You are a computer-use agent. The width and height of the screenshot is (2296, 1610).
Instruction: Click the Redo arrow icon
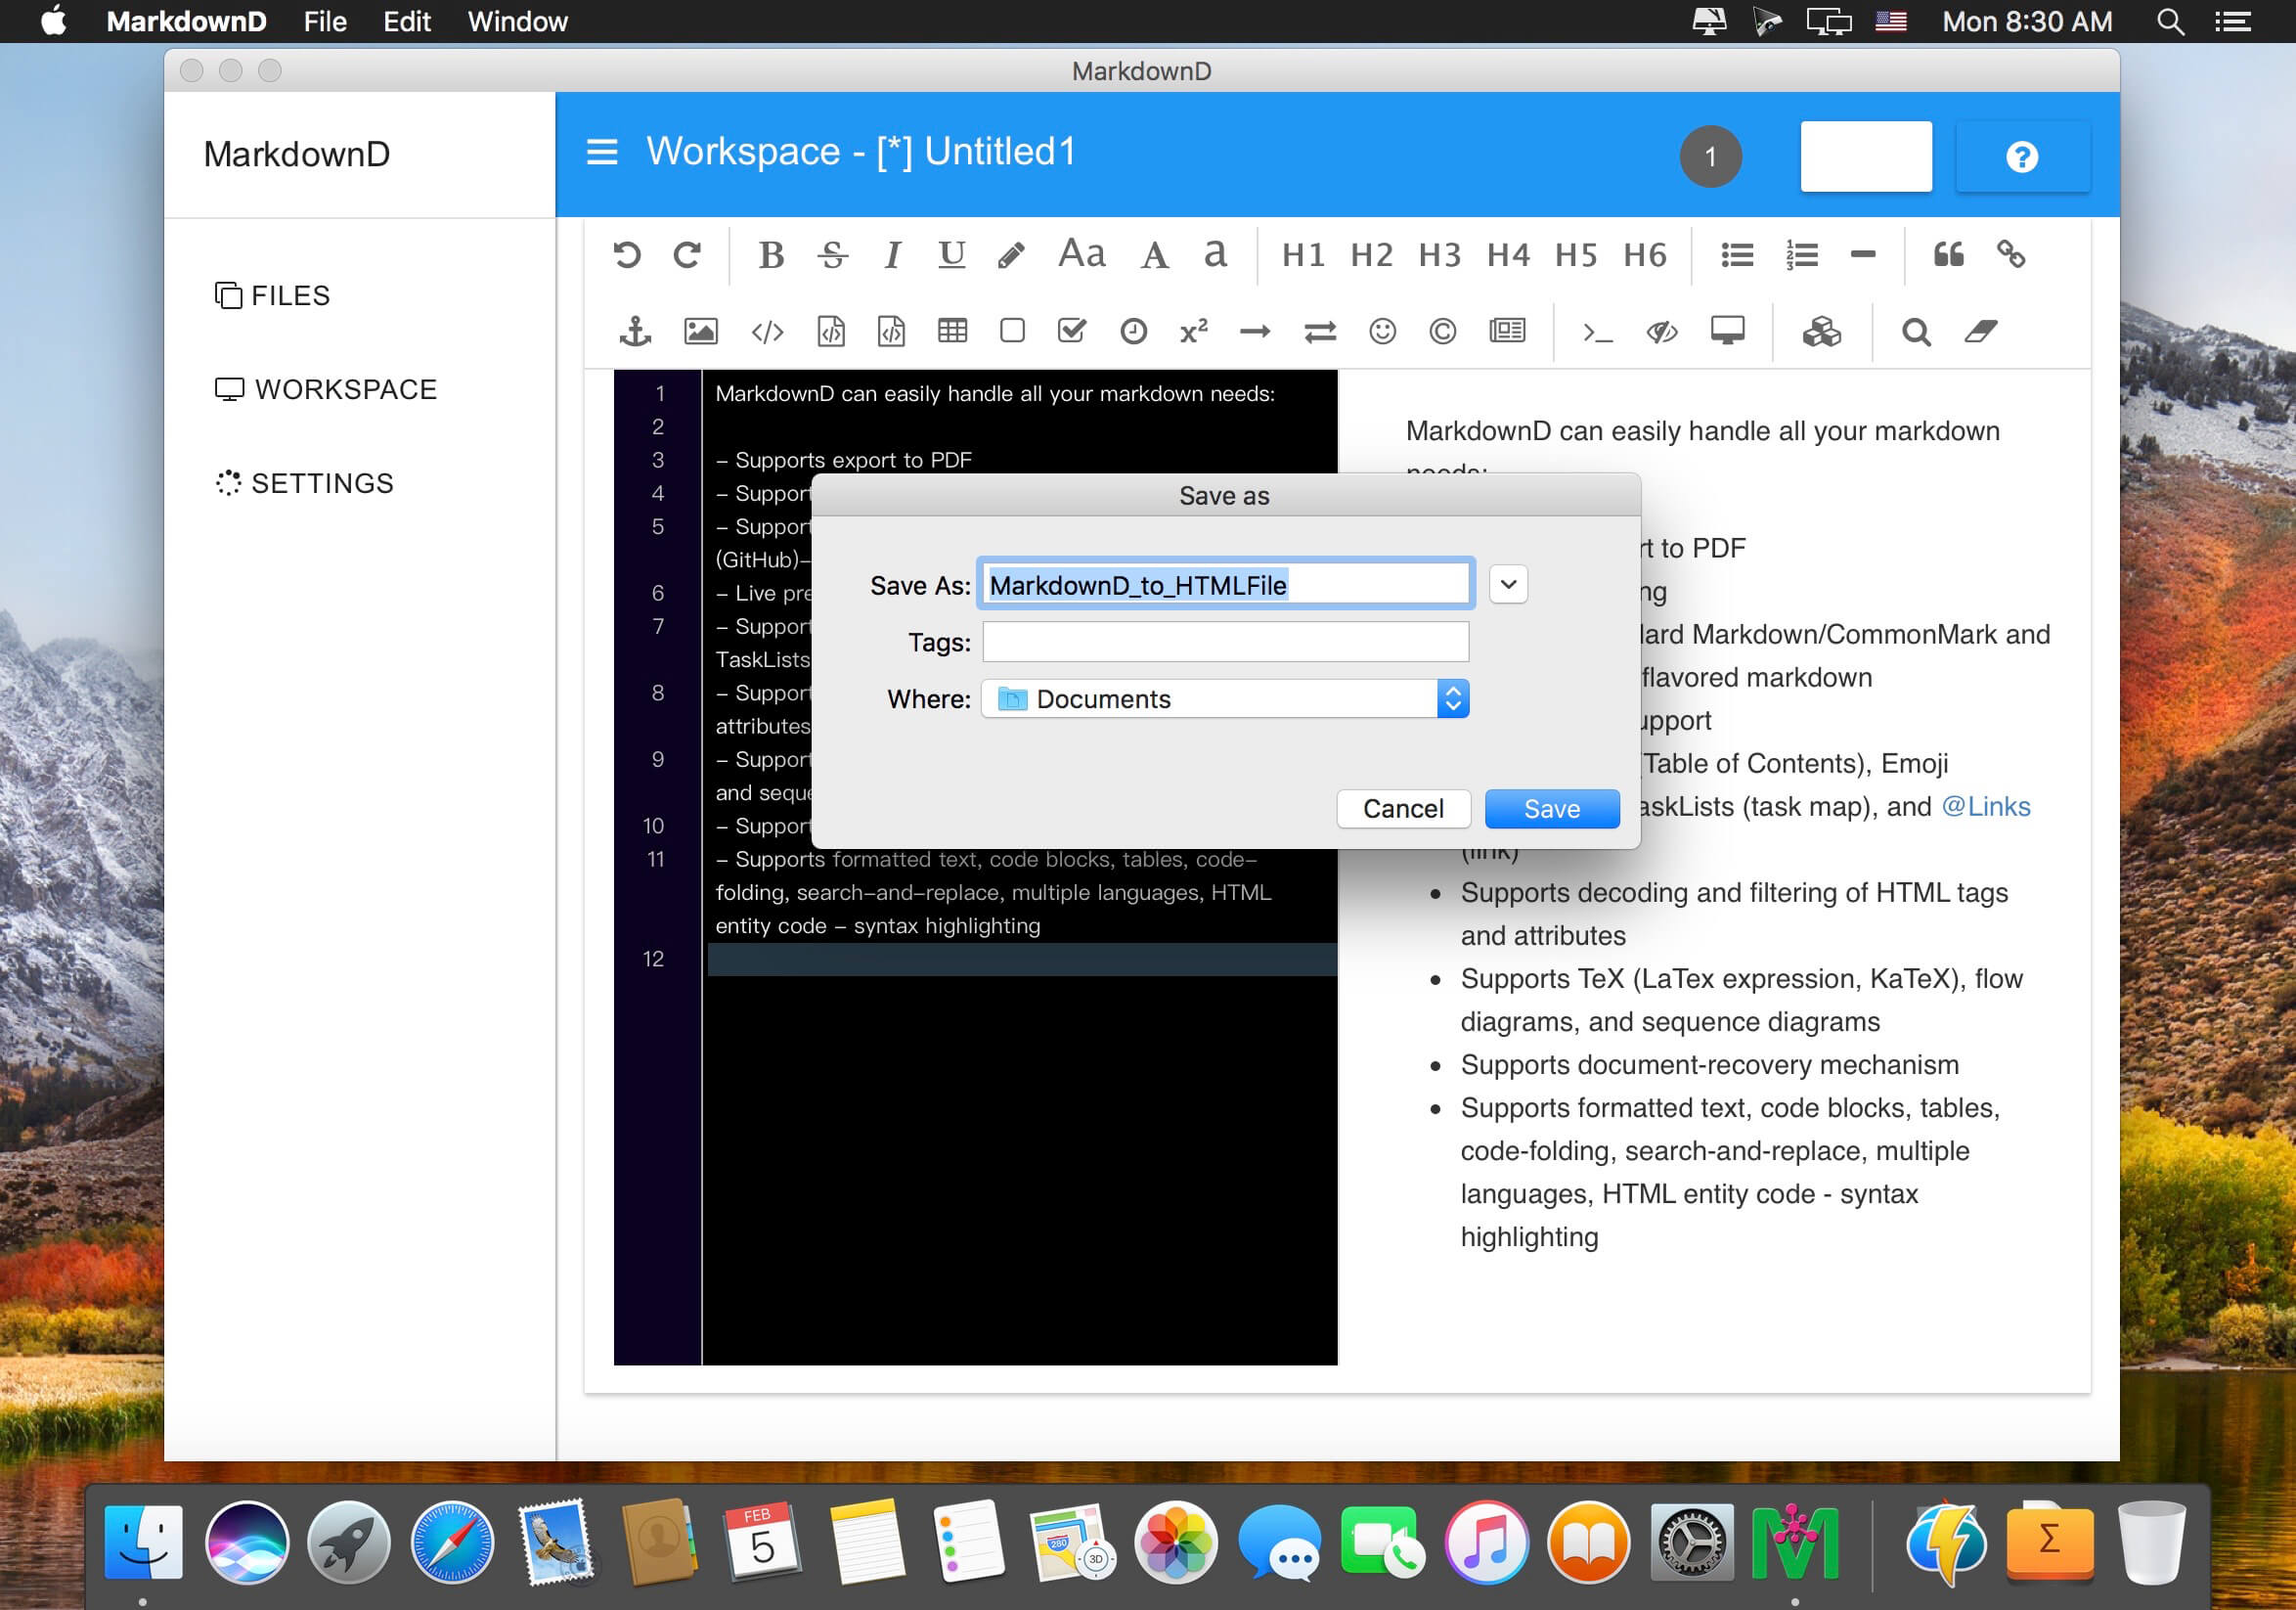[x=687, y=255]
